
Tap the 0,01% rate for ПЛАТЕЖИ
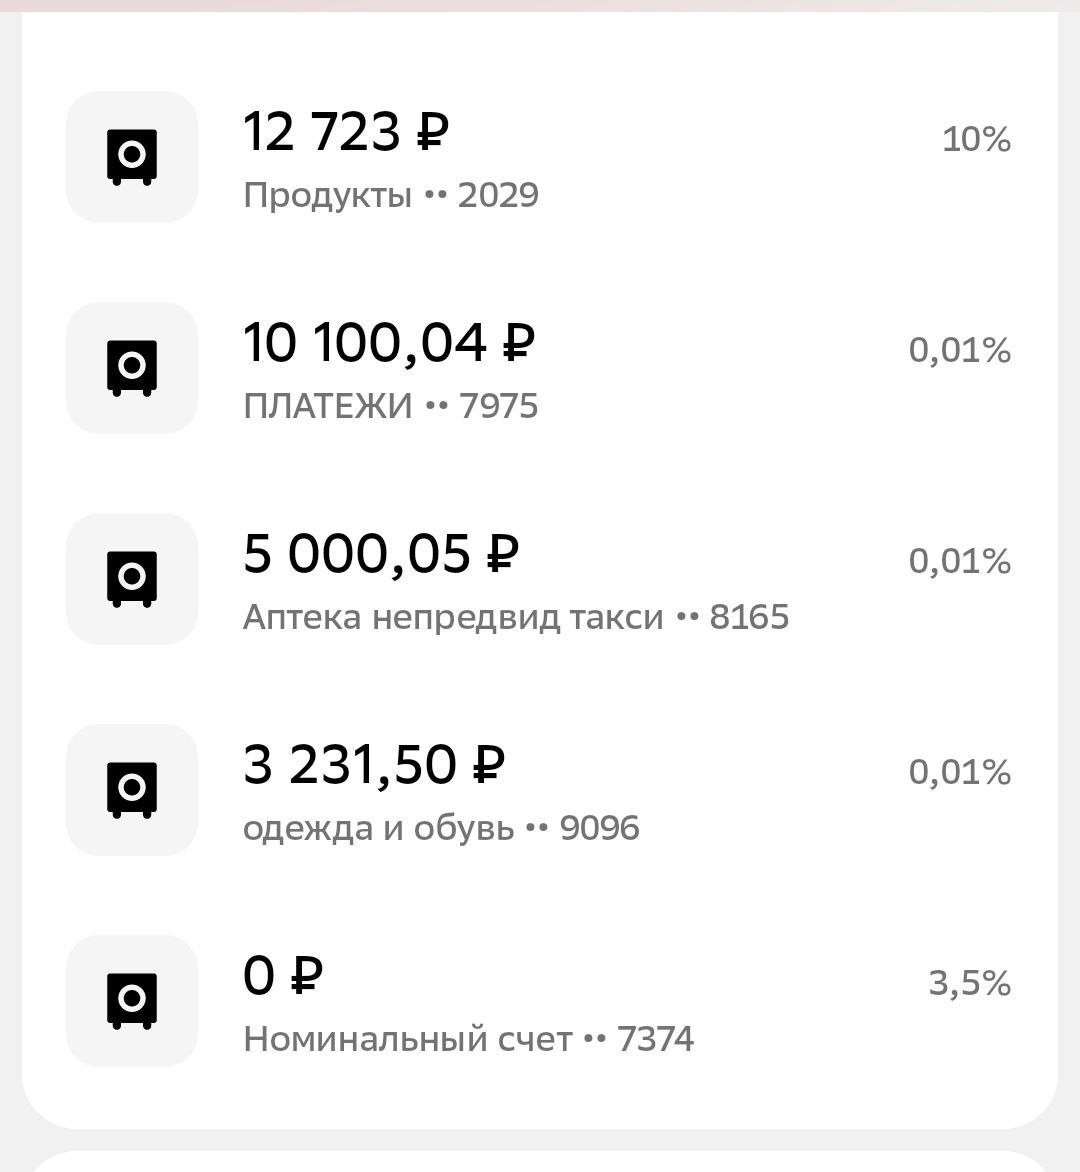pyautogui.click(x=959, y=351)
